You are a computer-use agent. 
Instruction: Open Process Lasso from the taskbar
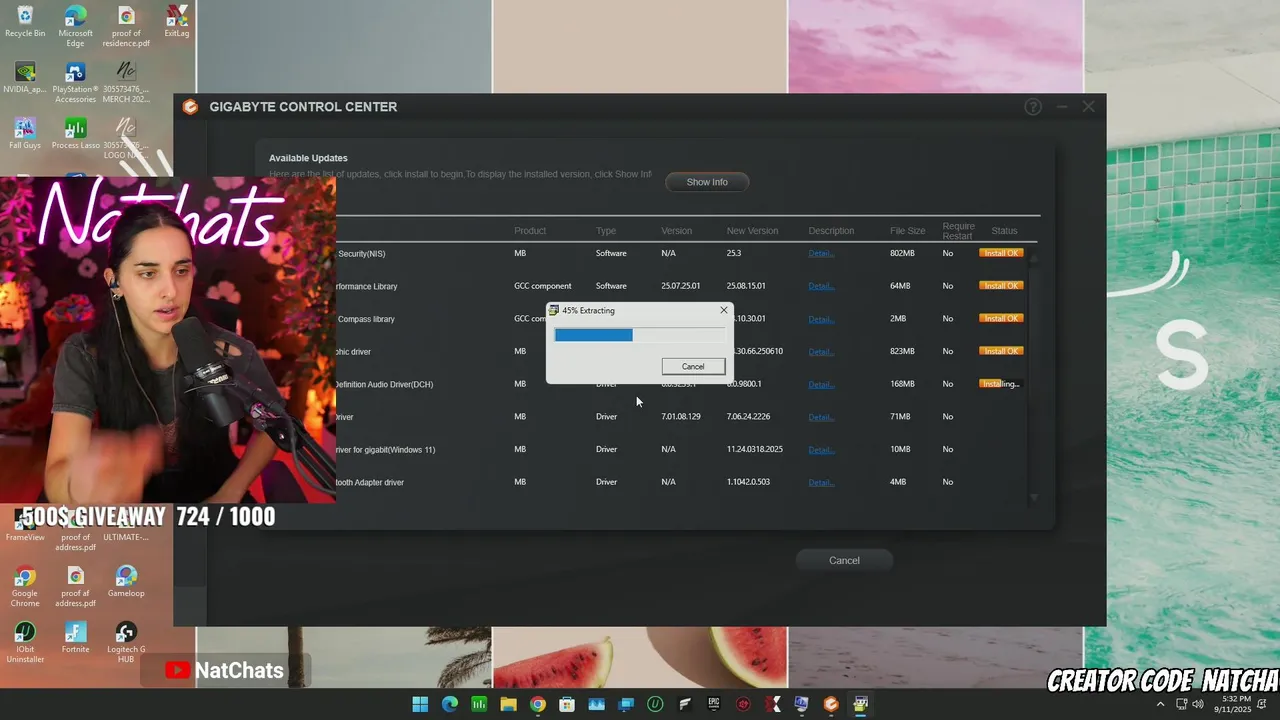click(x=479, y=704)
